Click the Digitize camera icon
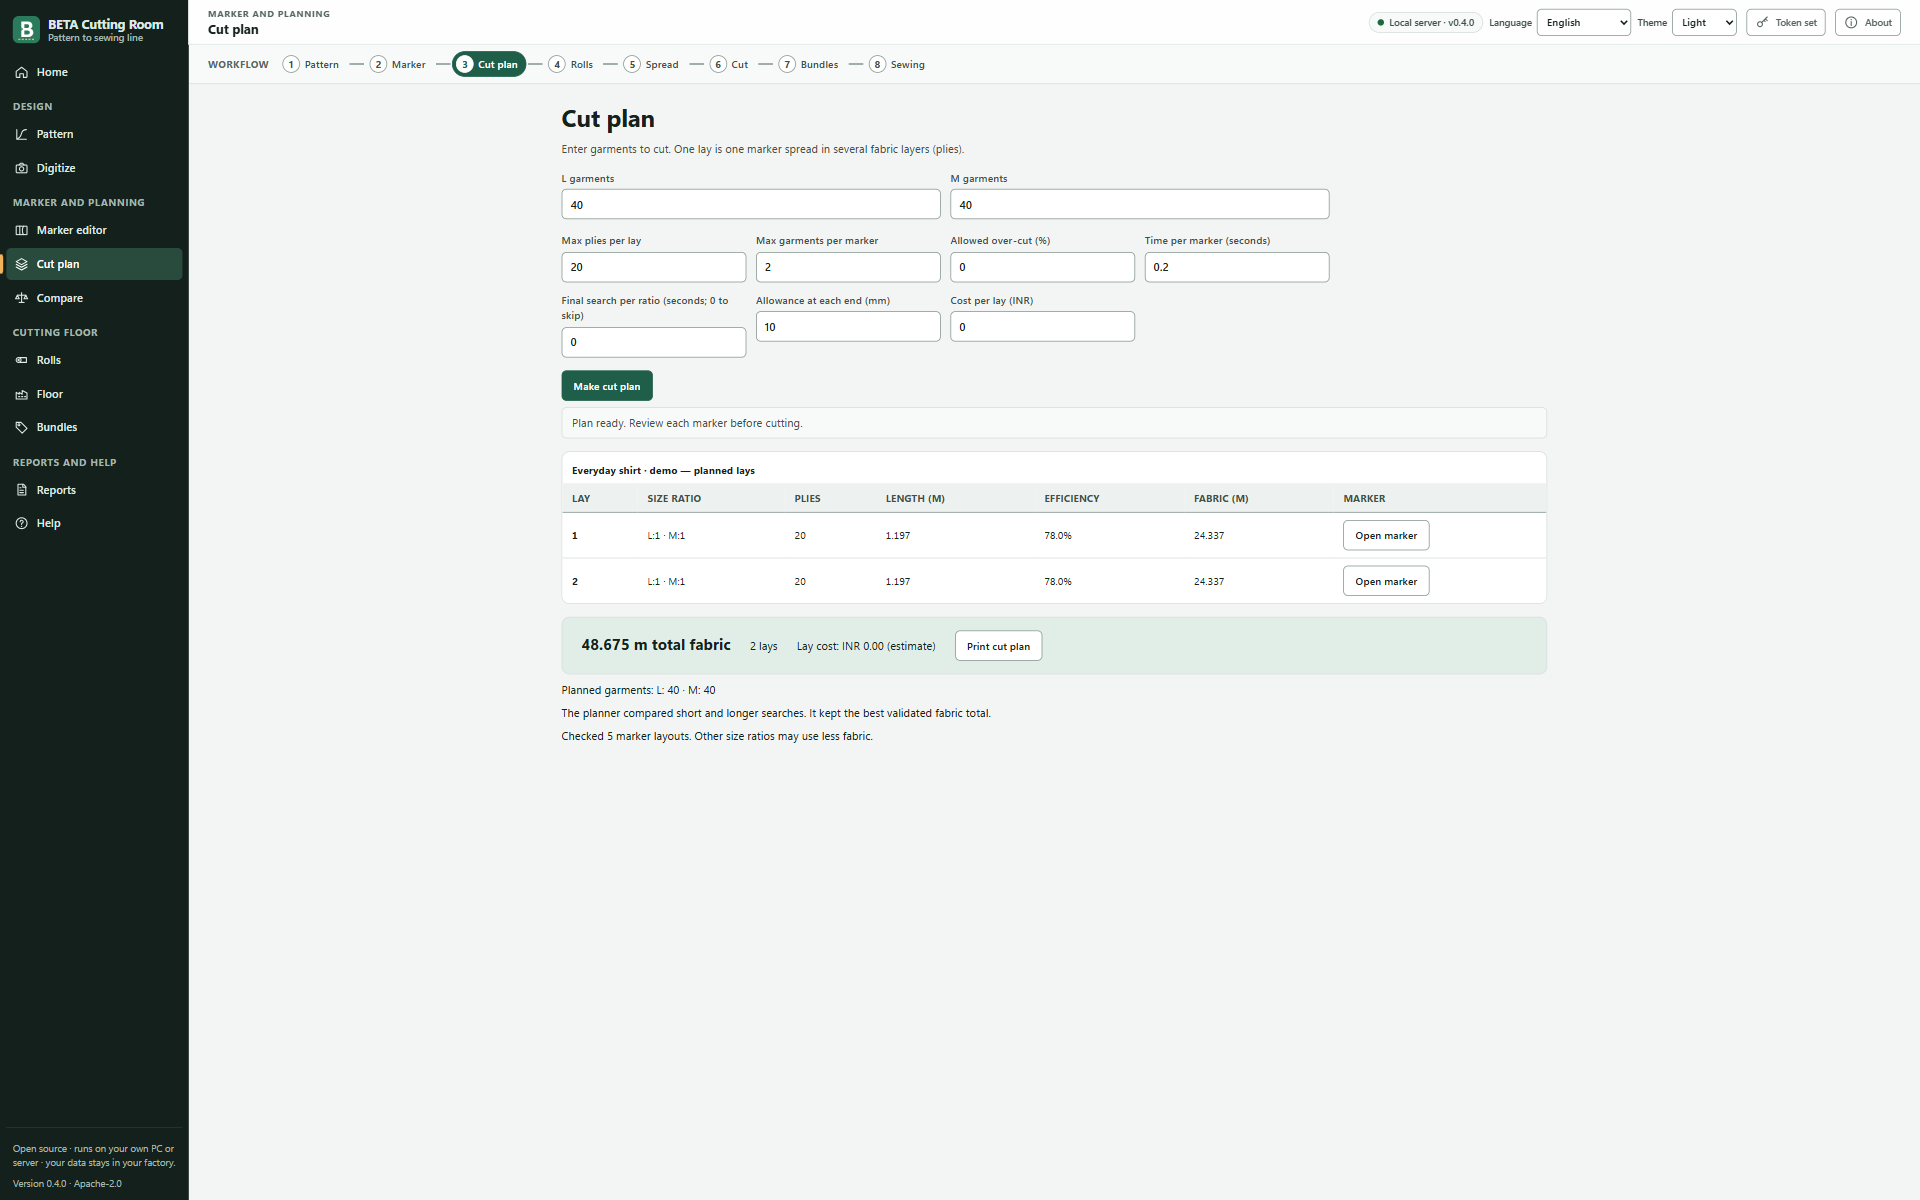This screenshot has height=1200, width=1920. coord(21,168)
